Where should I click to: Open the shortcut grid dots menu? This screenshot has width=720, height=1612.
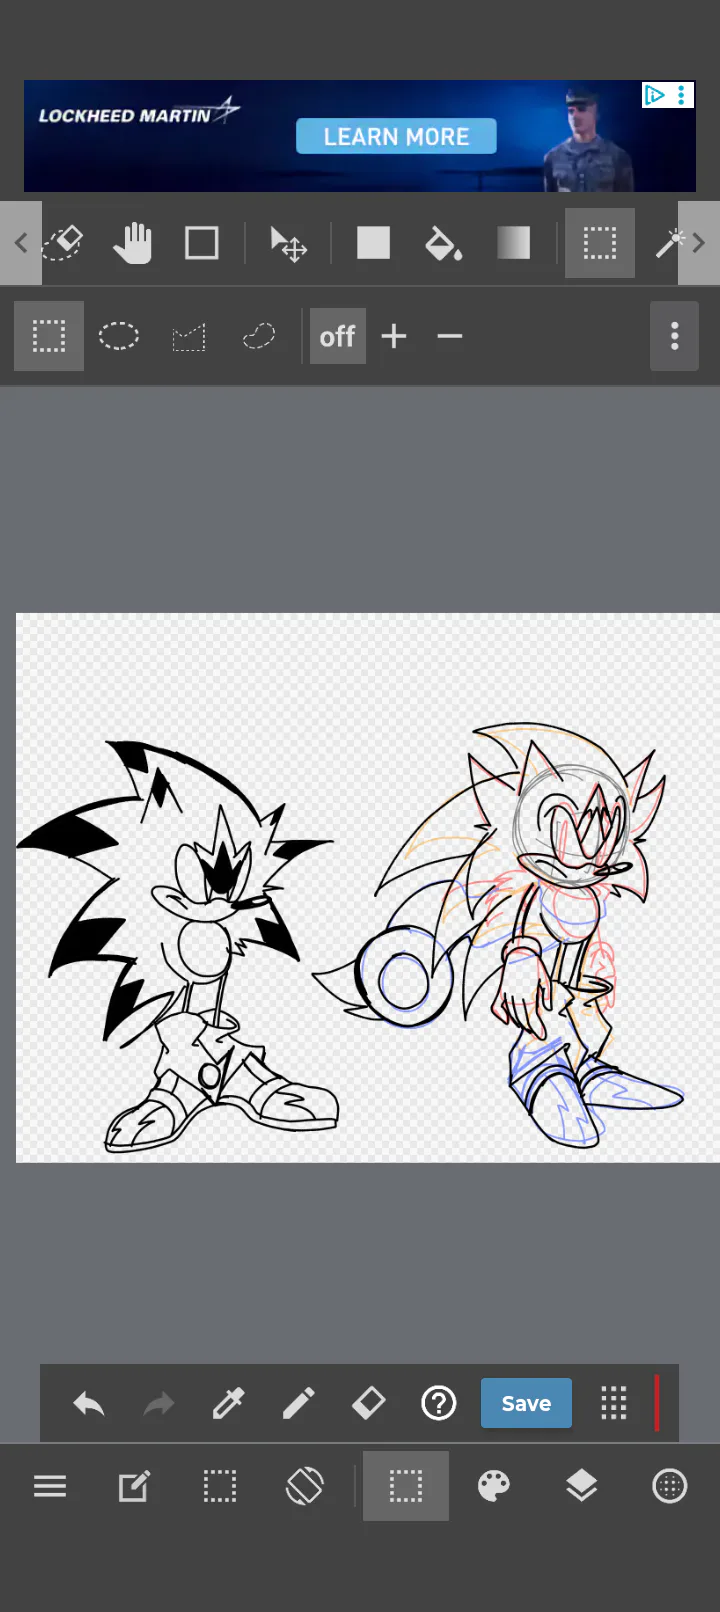614,1404
